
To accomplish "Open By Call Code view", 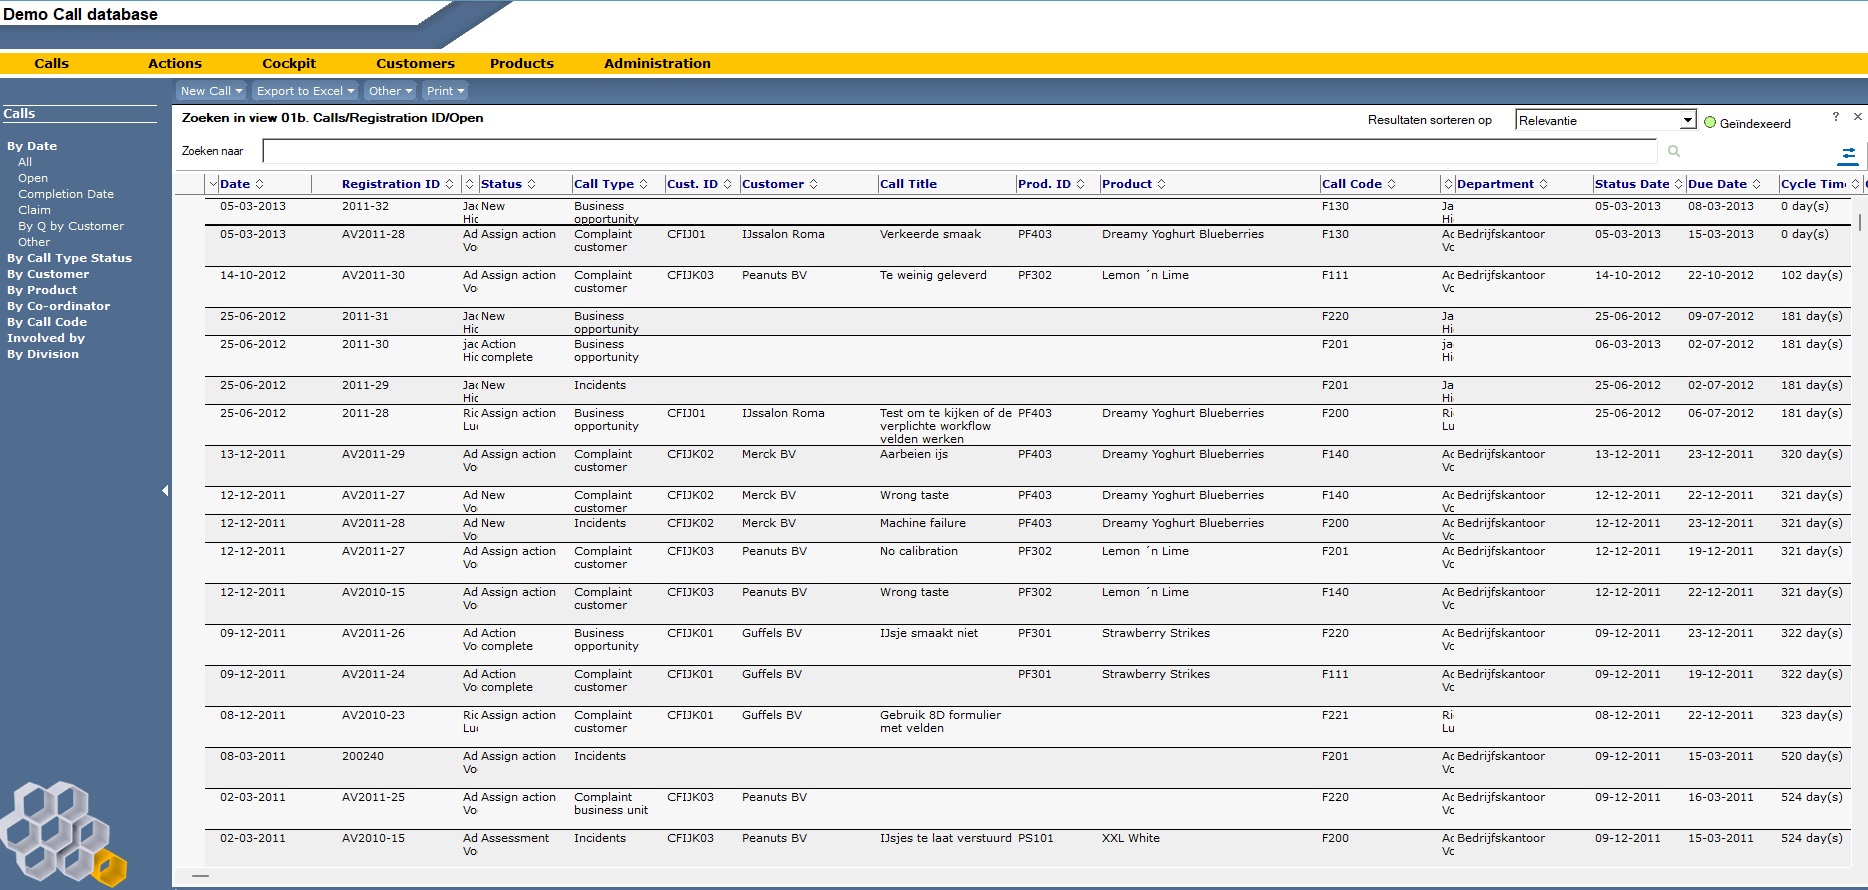I will (x=47, y=322).
